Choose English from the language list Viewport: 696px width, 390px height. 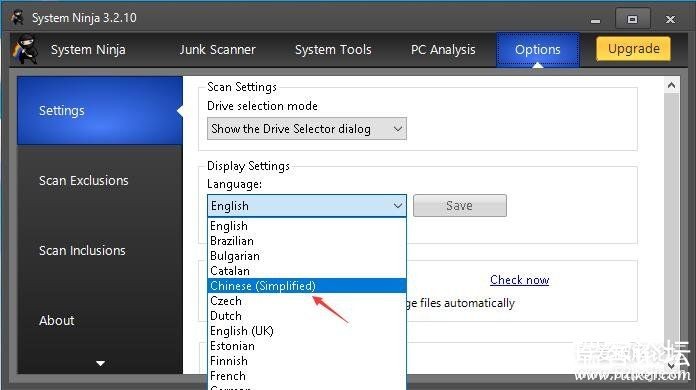click(x=307, y=226)
